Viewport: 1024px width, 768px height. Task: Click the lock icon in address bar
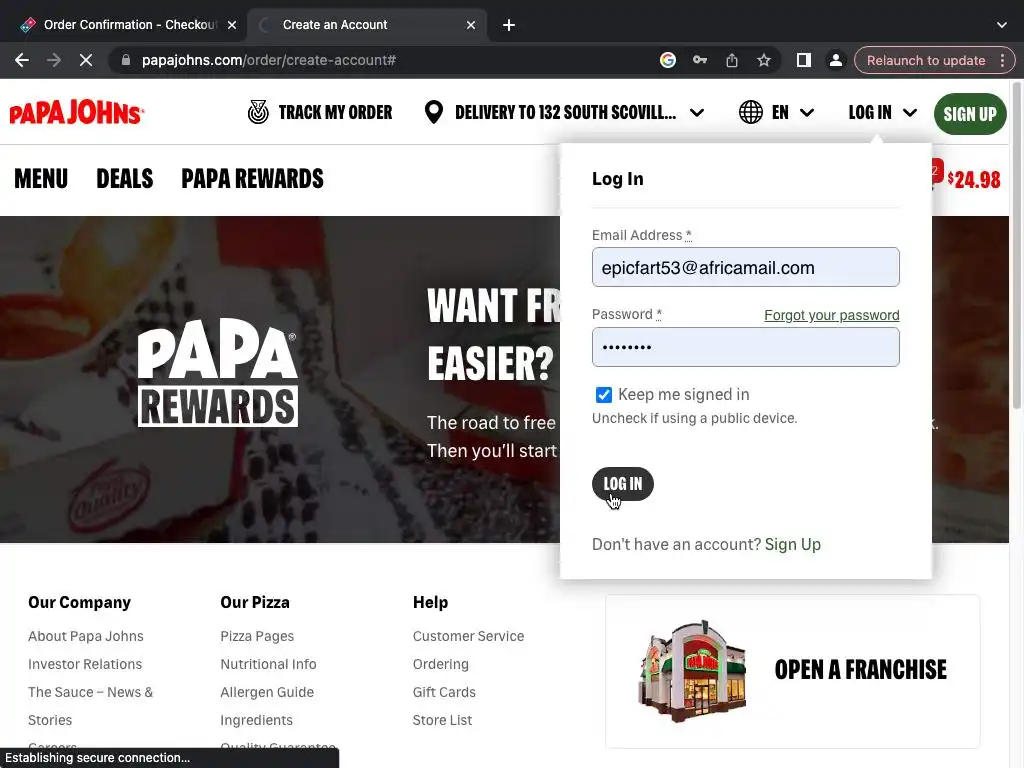[126, 60]
